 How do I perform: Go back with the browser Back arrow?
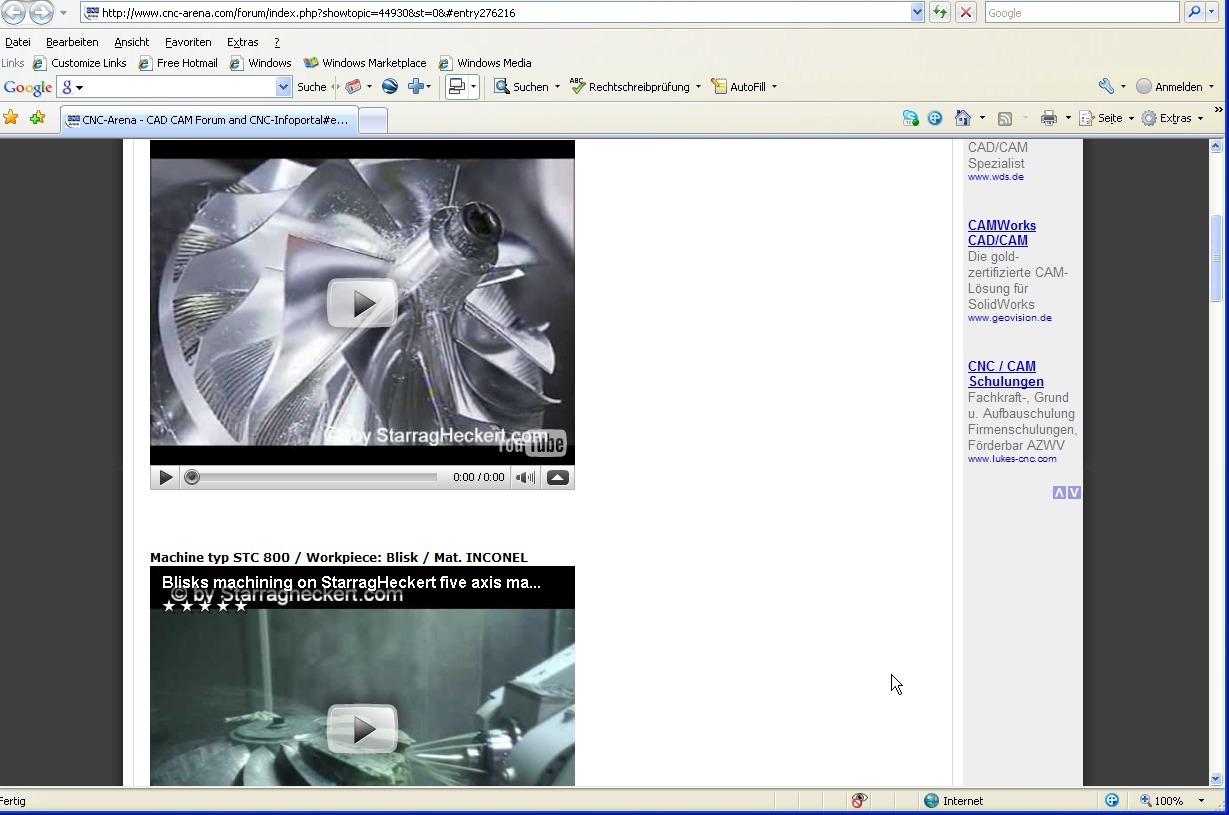[x=13, y=13]
